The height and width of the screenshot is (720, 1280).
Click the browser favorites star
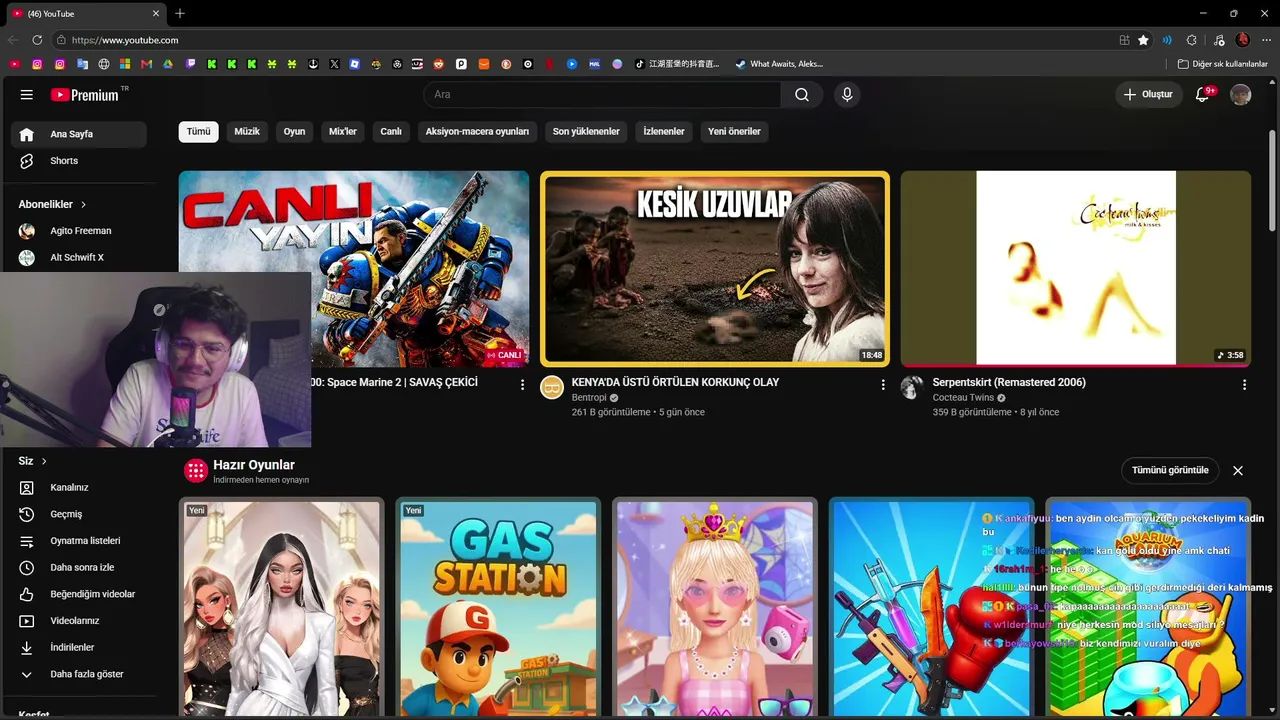click(1143, 40)
